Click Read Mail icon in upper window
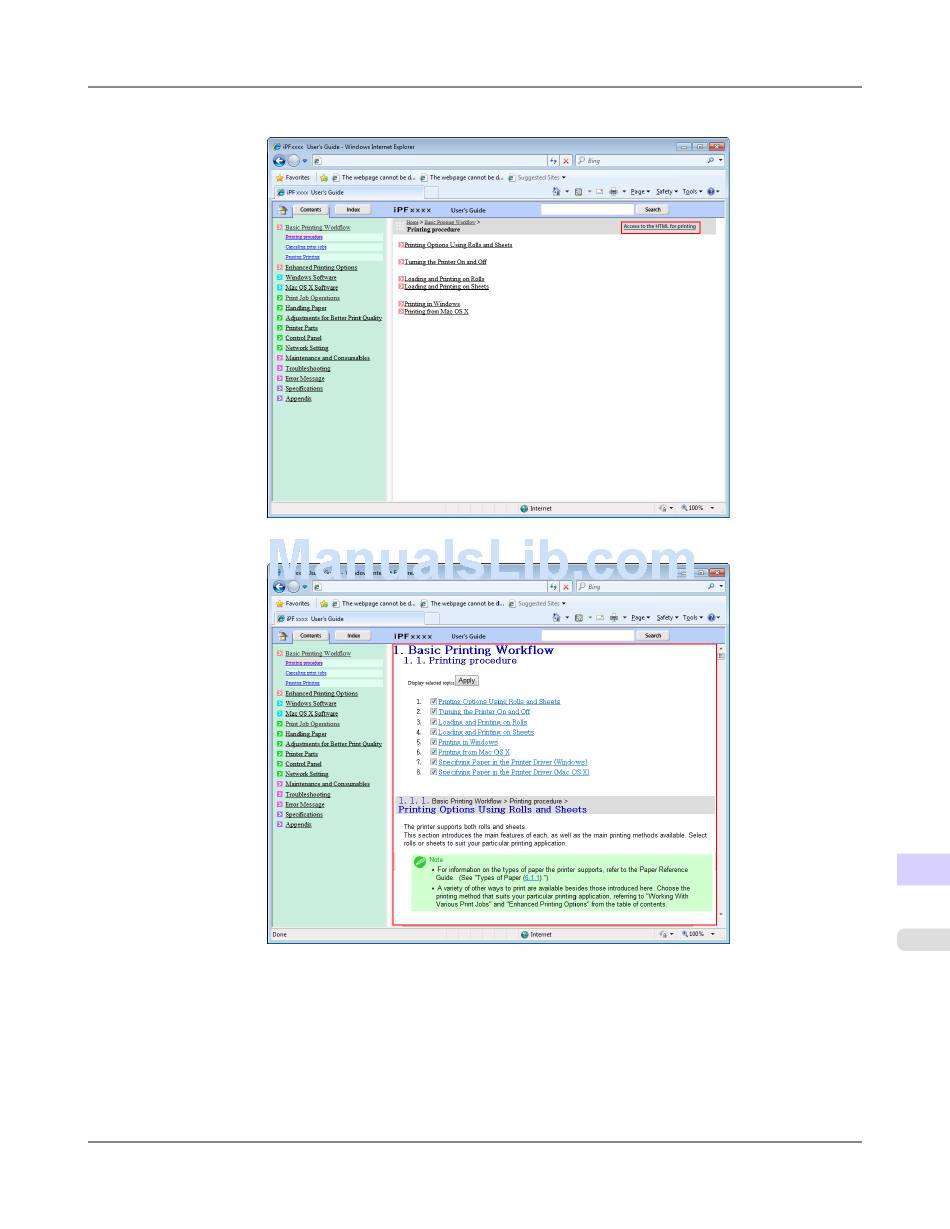Viewport: 950px width, 1229px height. 599,192
